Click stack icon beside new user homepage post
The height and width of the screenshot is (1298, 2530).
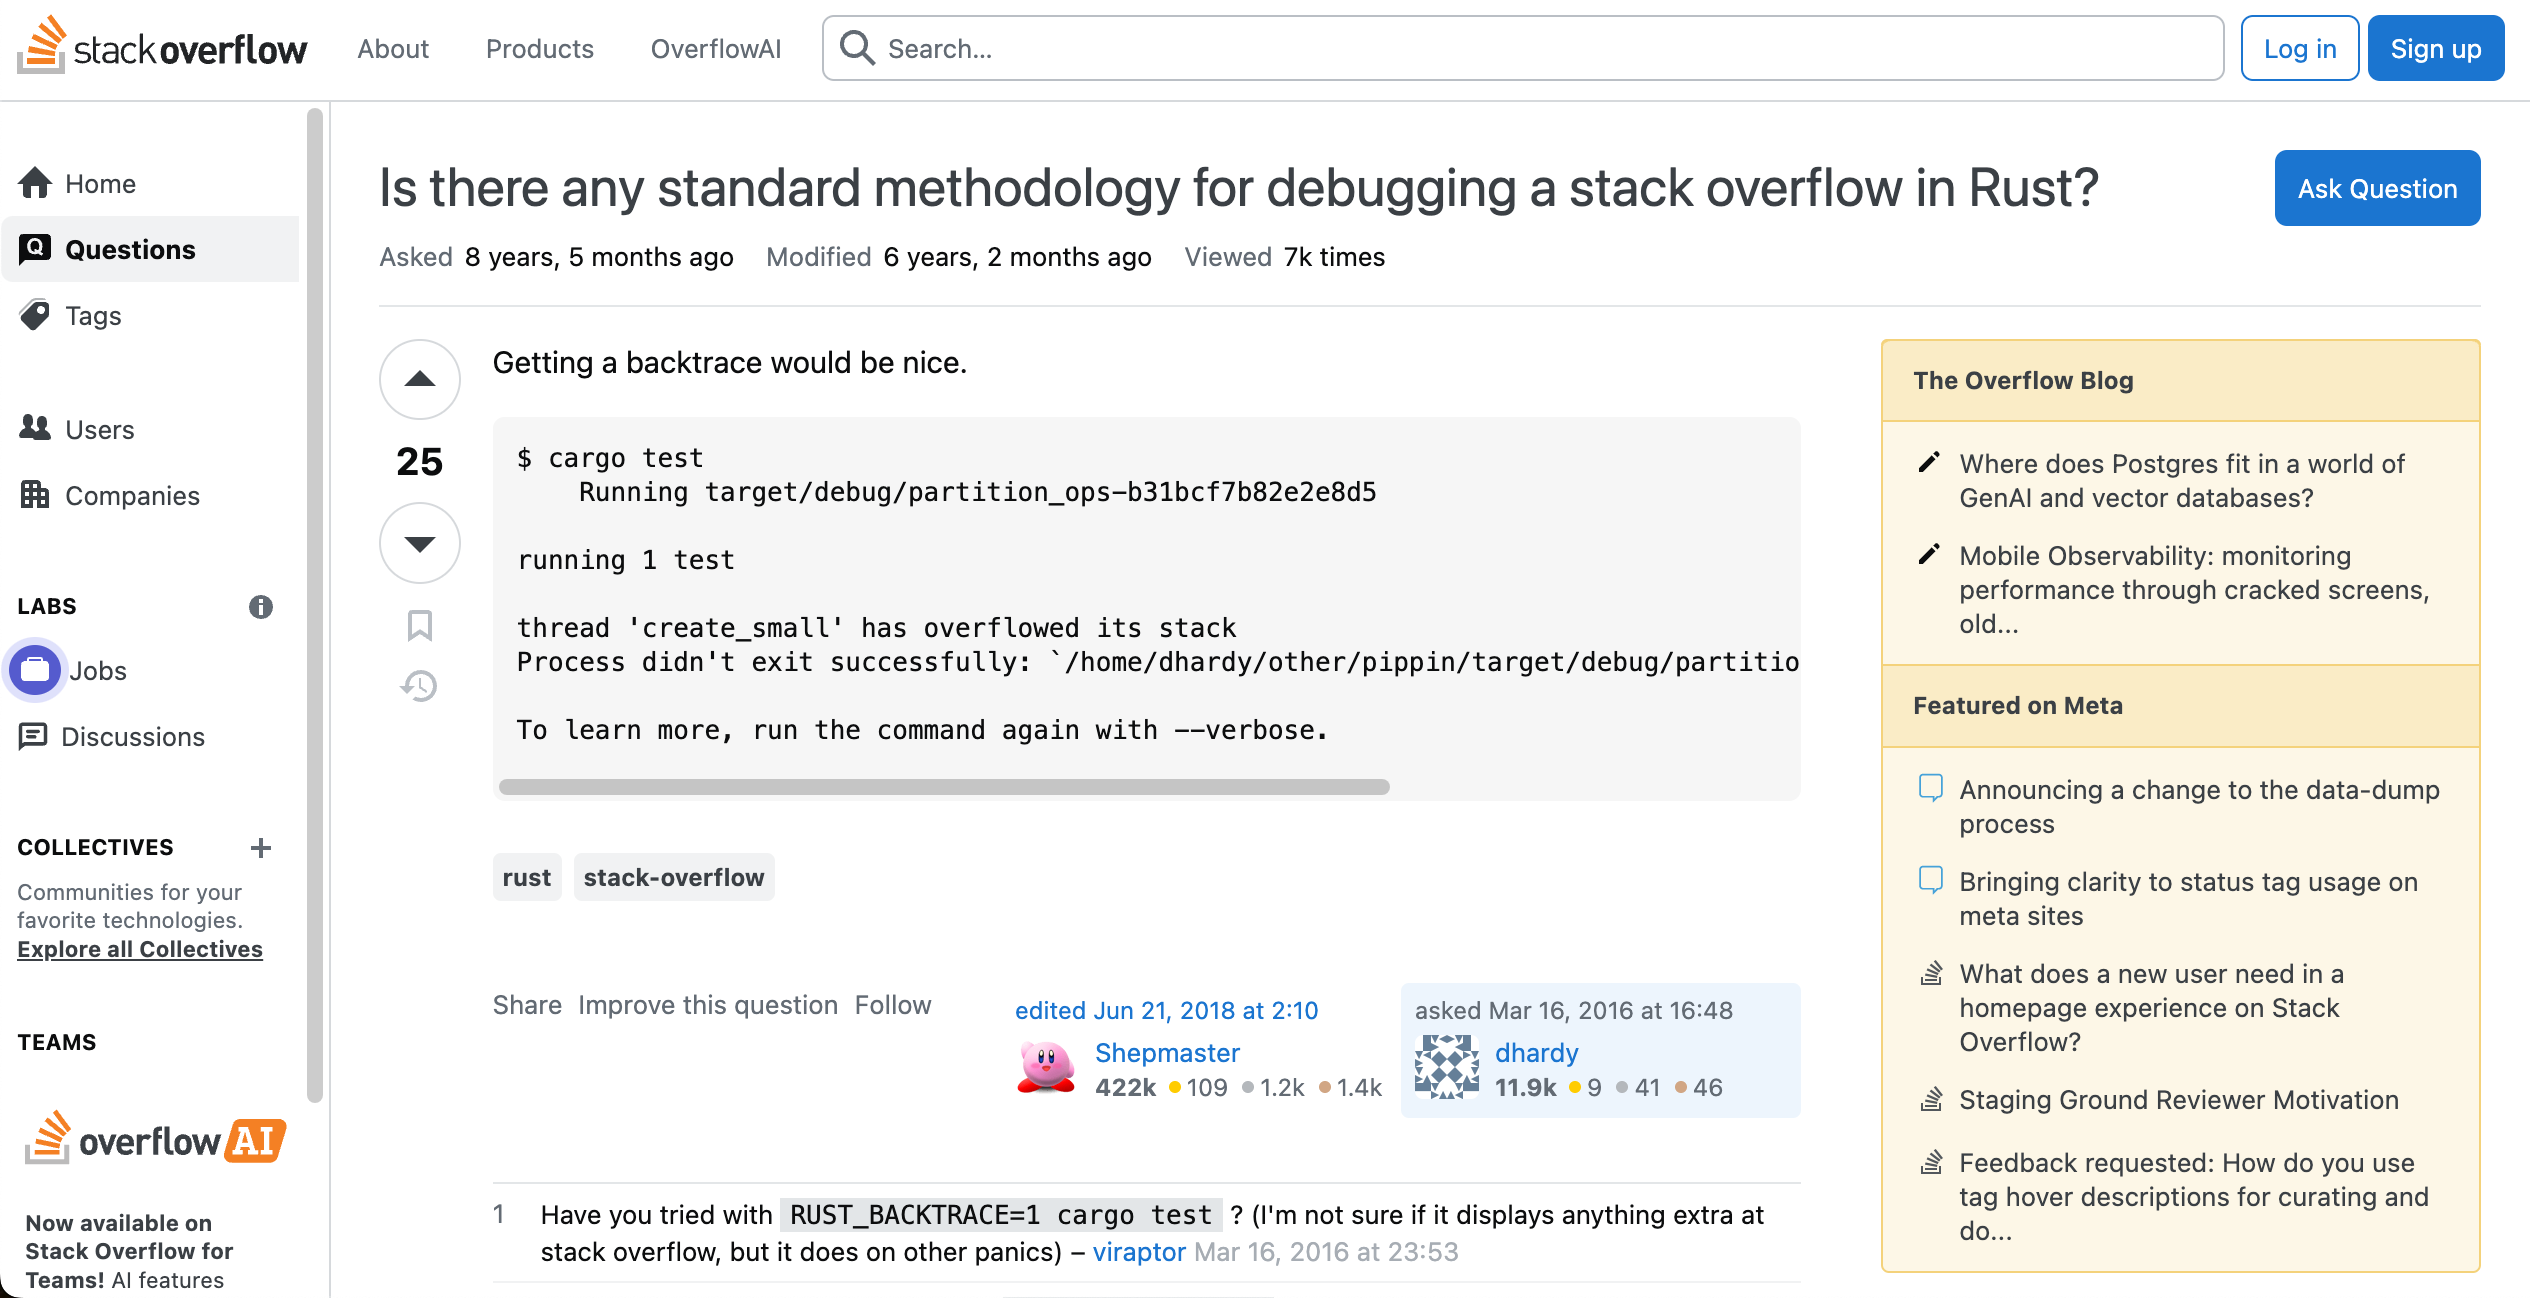(1931, 973)
